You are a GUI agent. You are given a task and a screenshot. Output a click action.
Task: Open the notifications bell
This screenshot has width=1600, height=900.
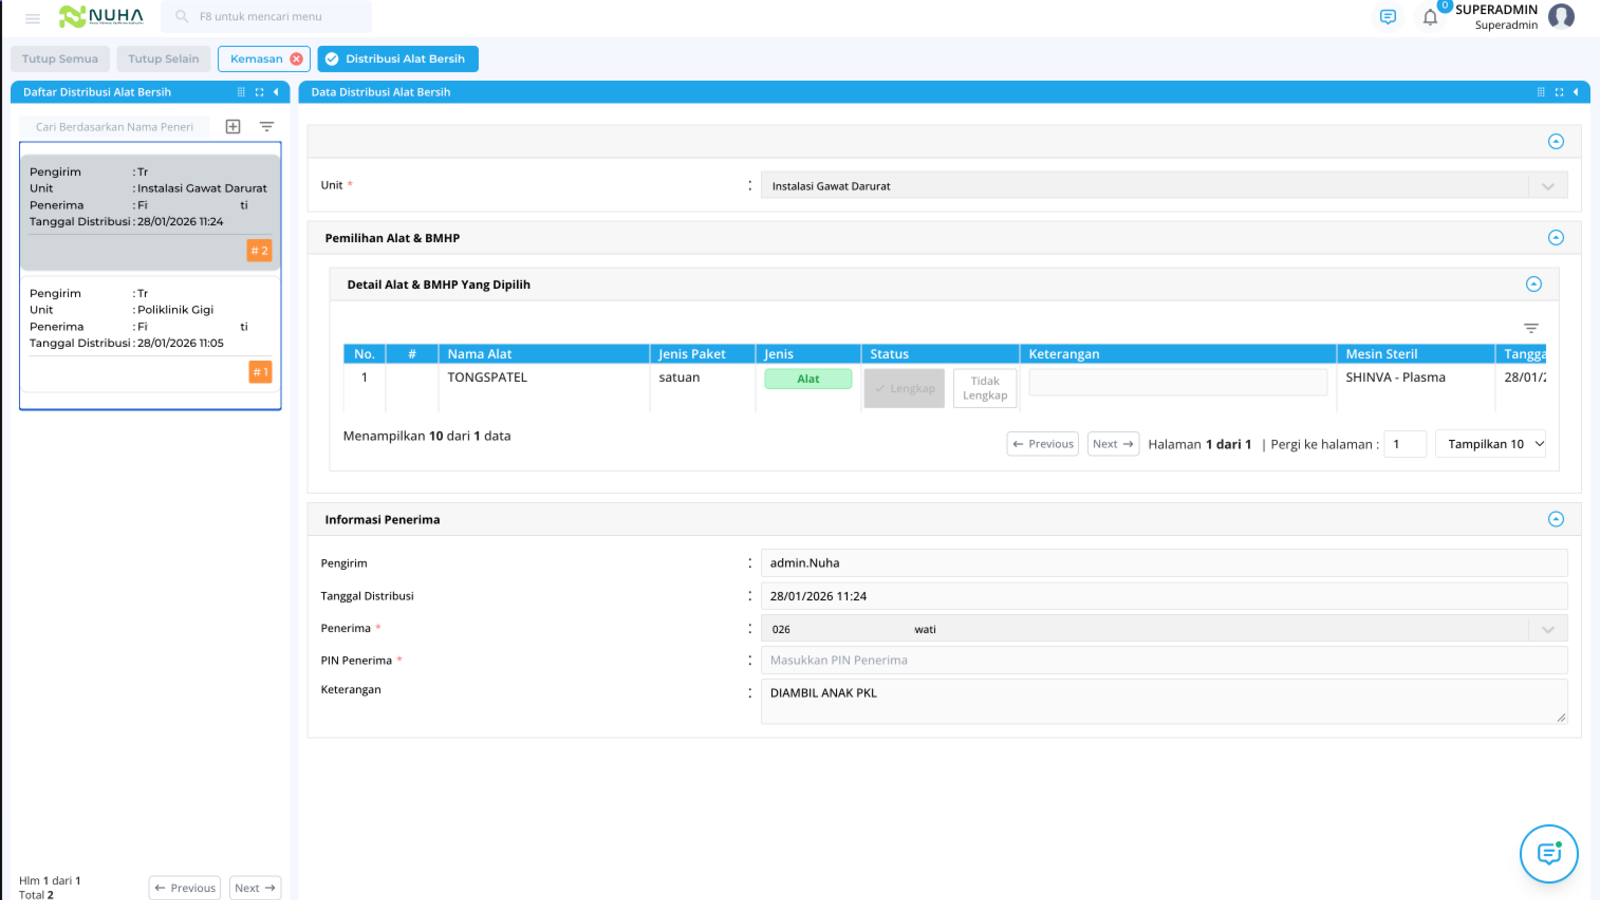pos(1430,17)
